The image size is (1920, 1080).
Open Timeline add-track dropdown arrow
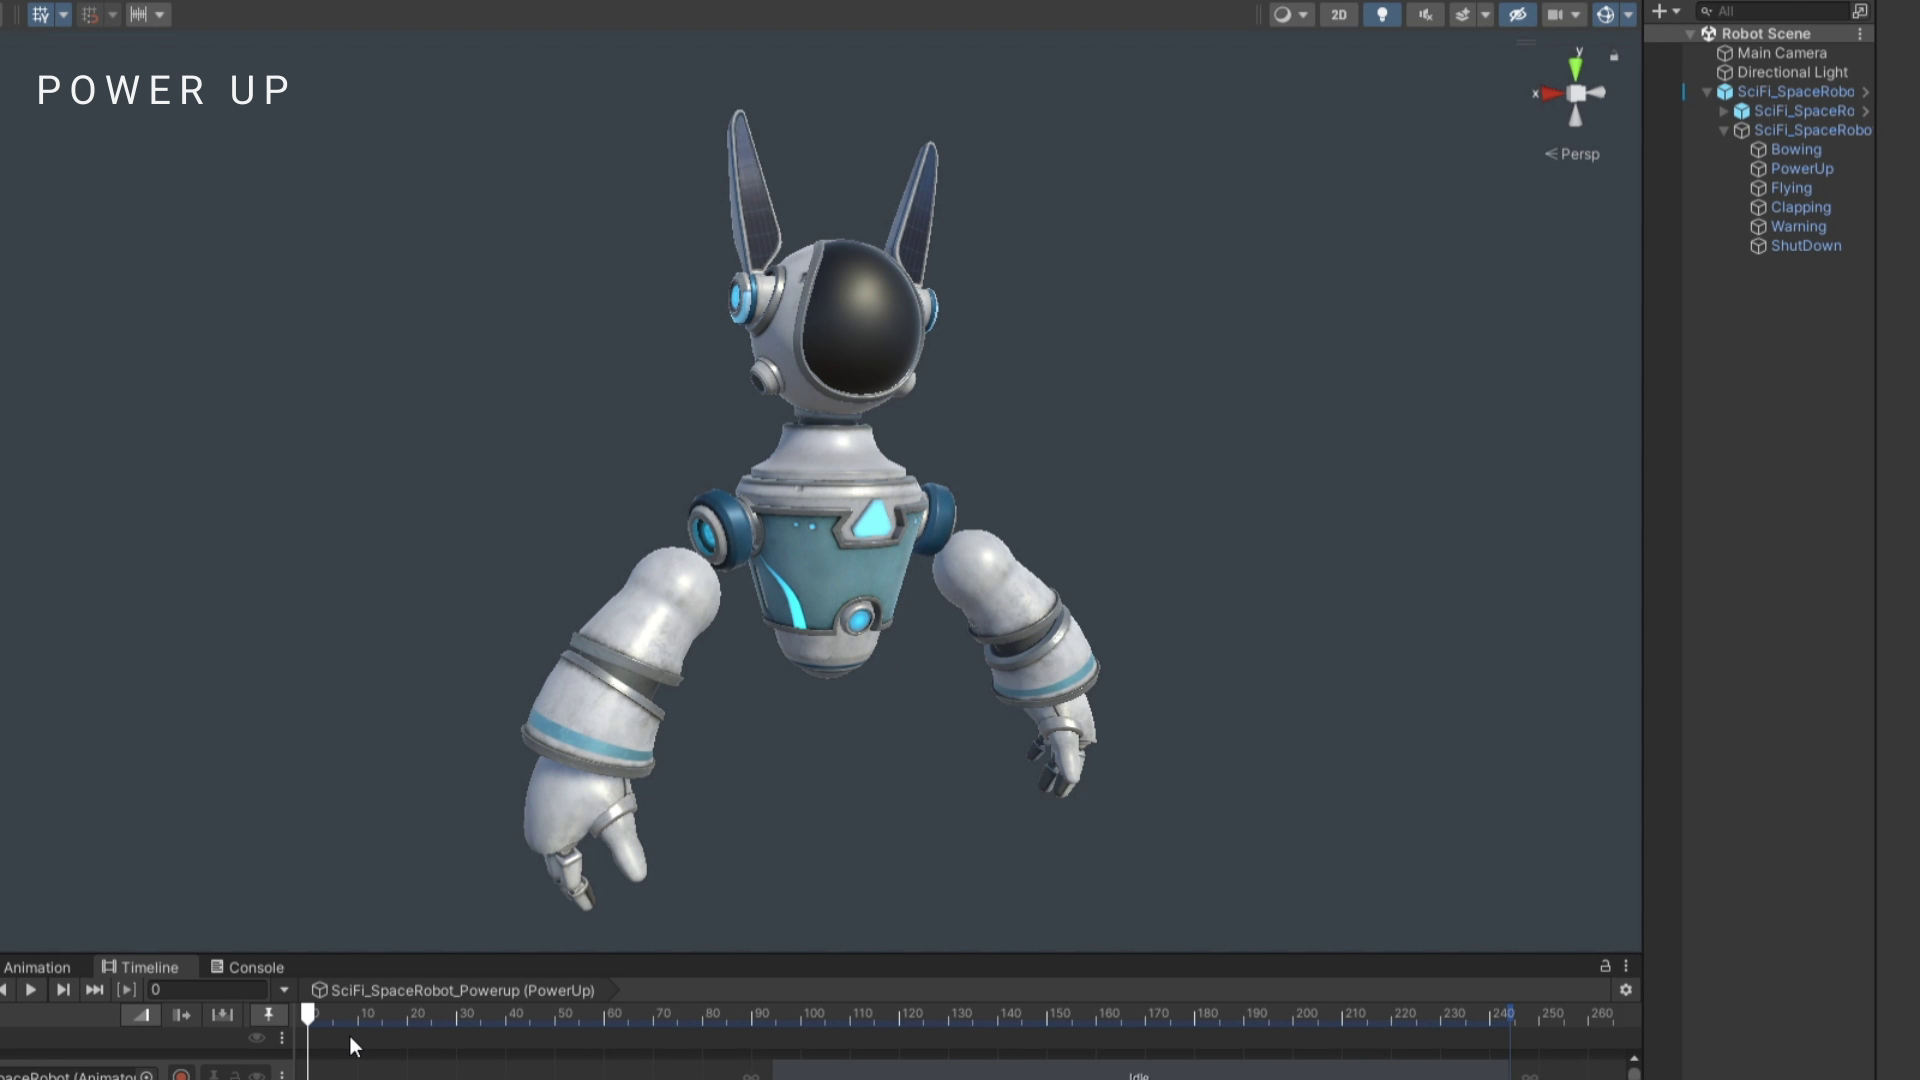tap(284, 990)
